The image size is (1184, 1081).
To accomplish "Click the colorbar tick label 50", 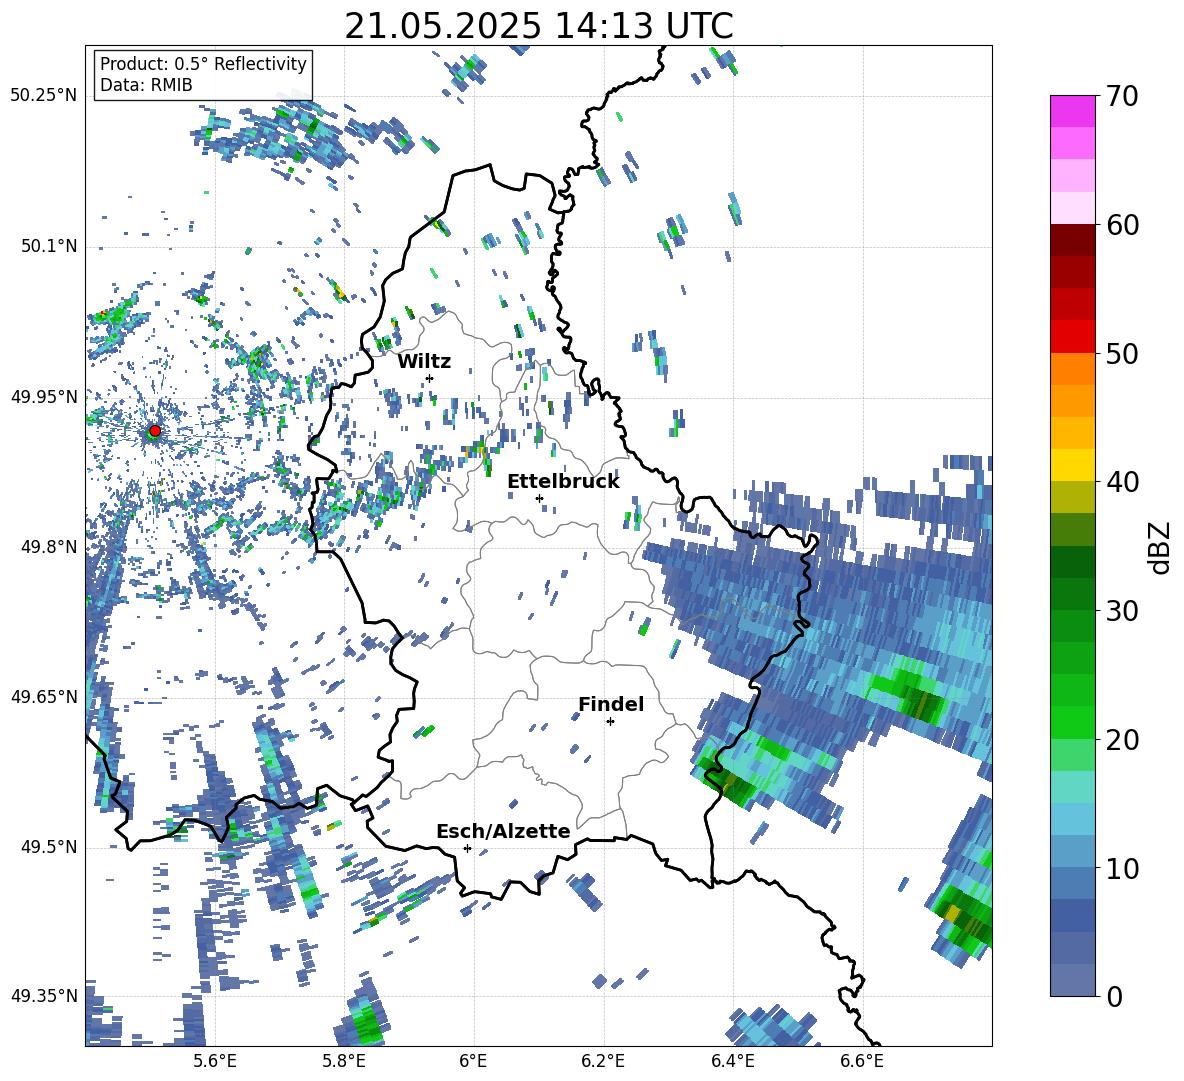I will 1122,354.
